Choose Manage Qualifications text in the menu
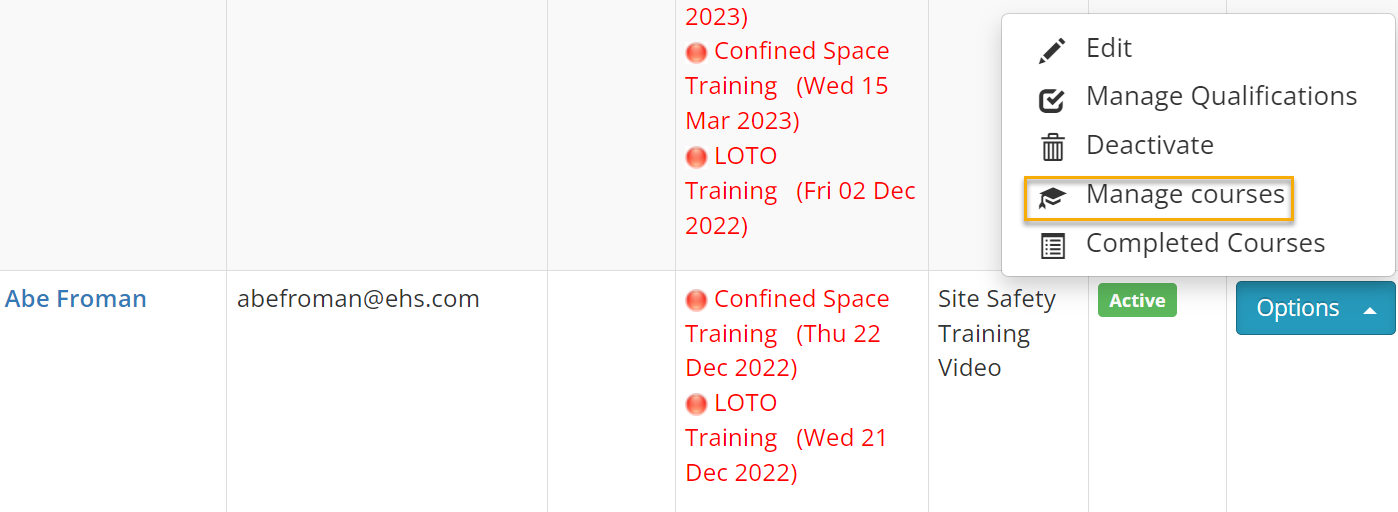The height and width of the screenshot is (512, 1398). click(1221, 96)
